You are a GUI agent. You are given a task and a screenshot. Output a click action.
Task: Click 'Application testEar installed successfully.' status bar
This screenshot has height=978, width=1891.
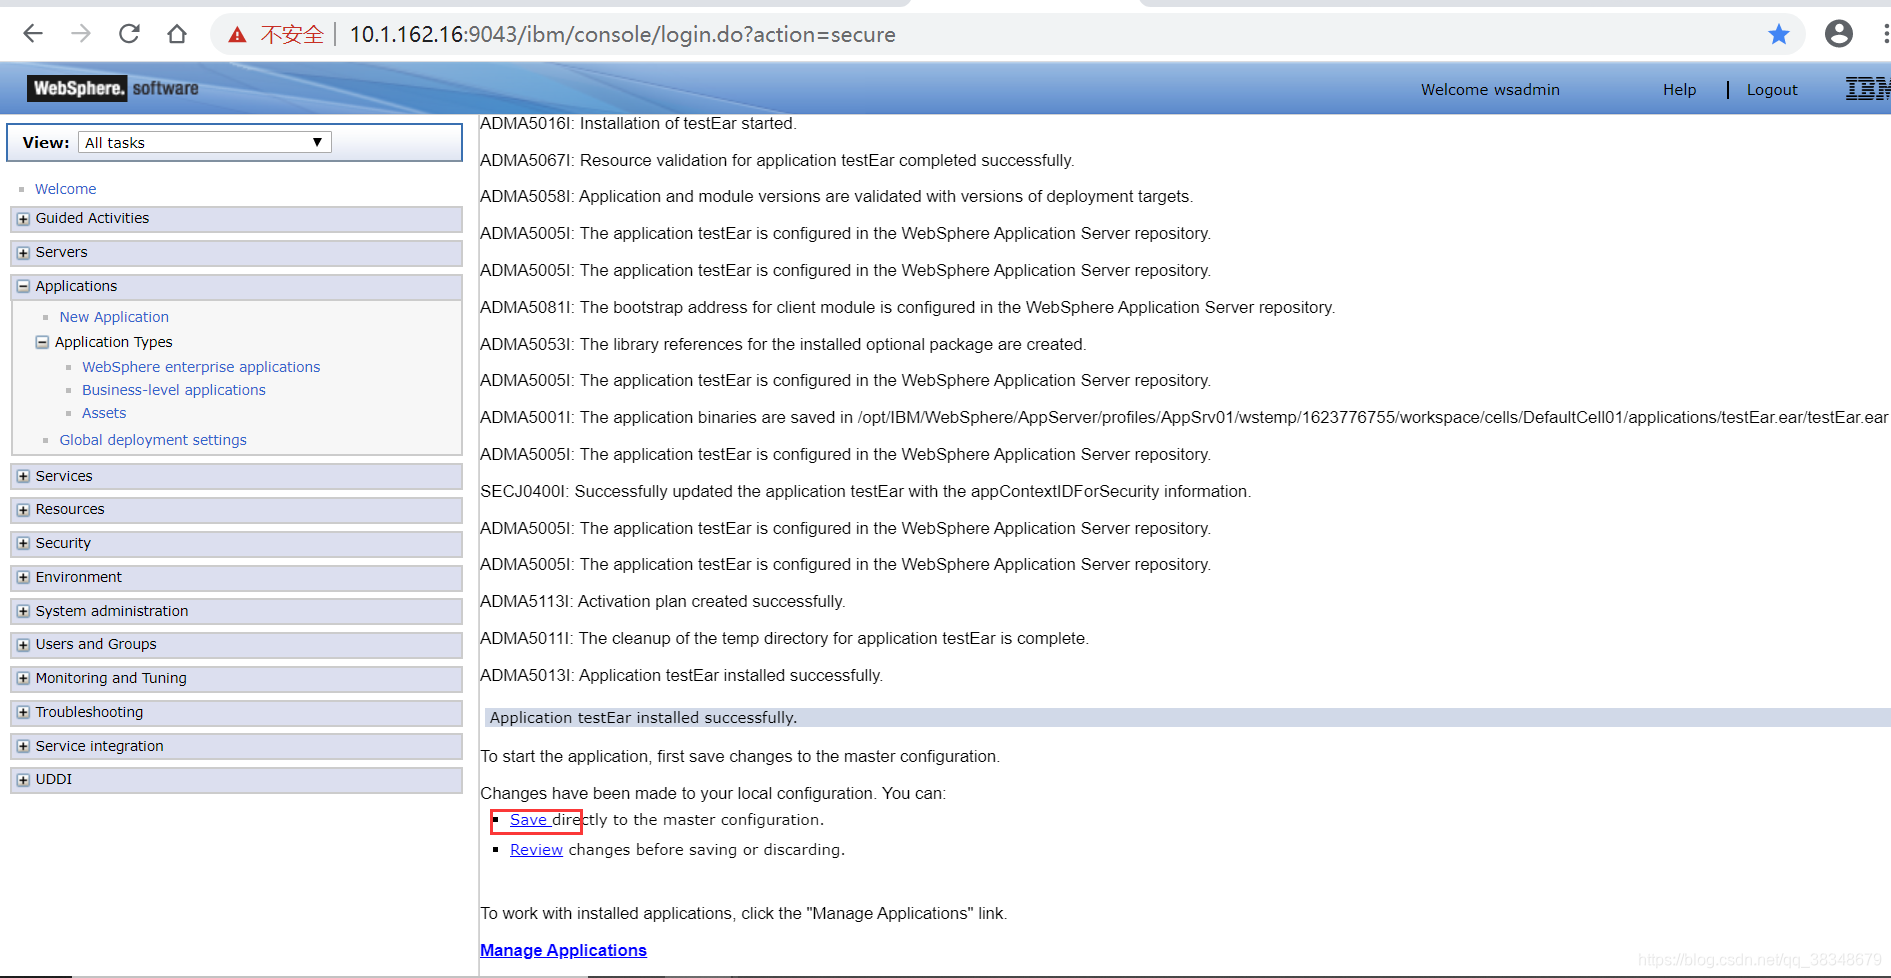pos(1187,718)
